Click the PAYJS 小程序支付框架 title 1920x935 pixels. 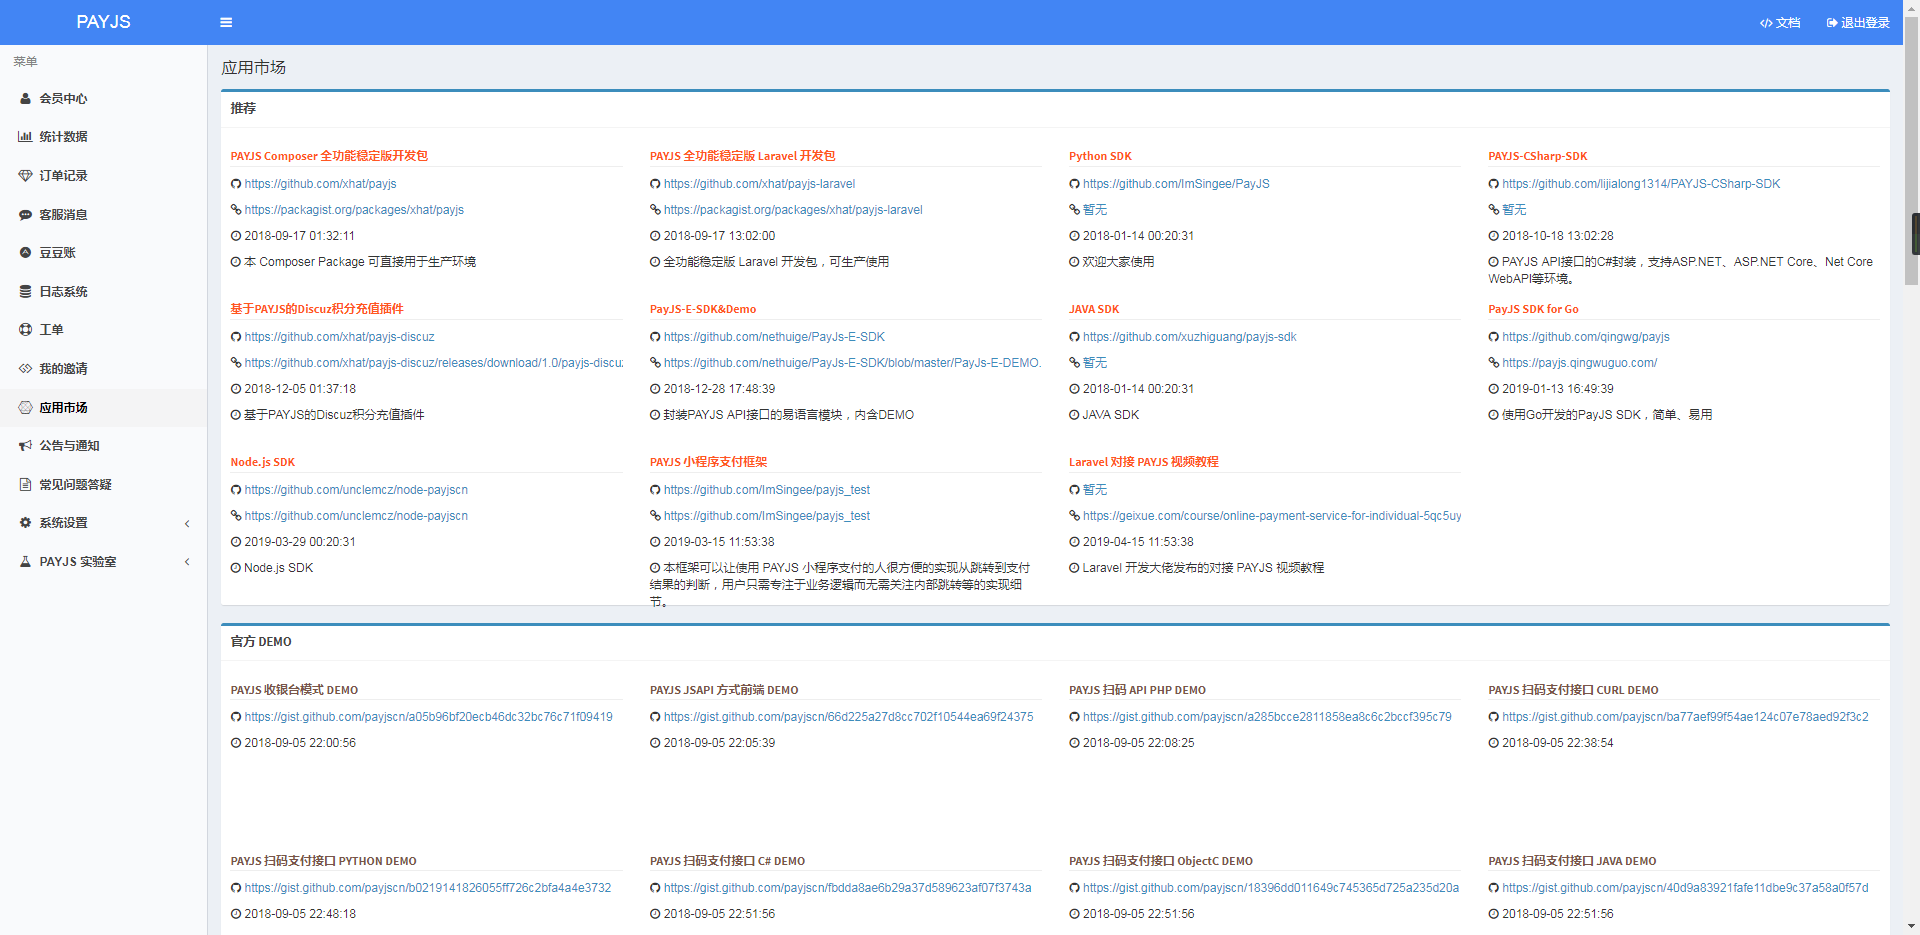[x=709, y=462]
